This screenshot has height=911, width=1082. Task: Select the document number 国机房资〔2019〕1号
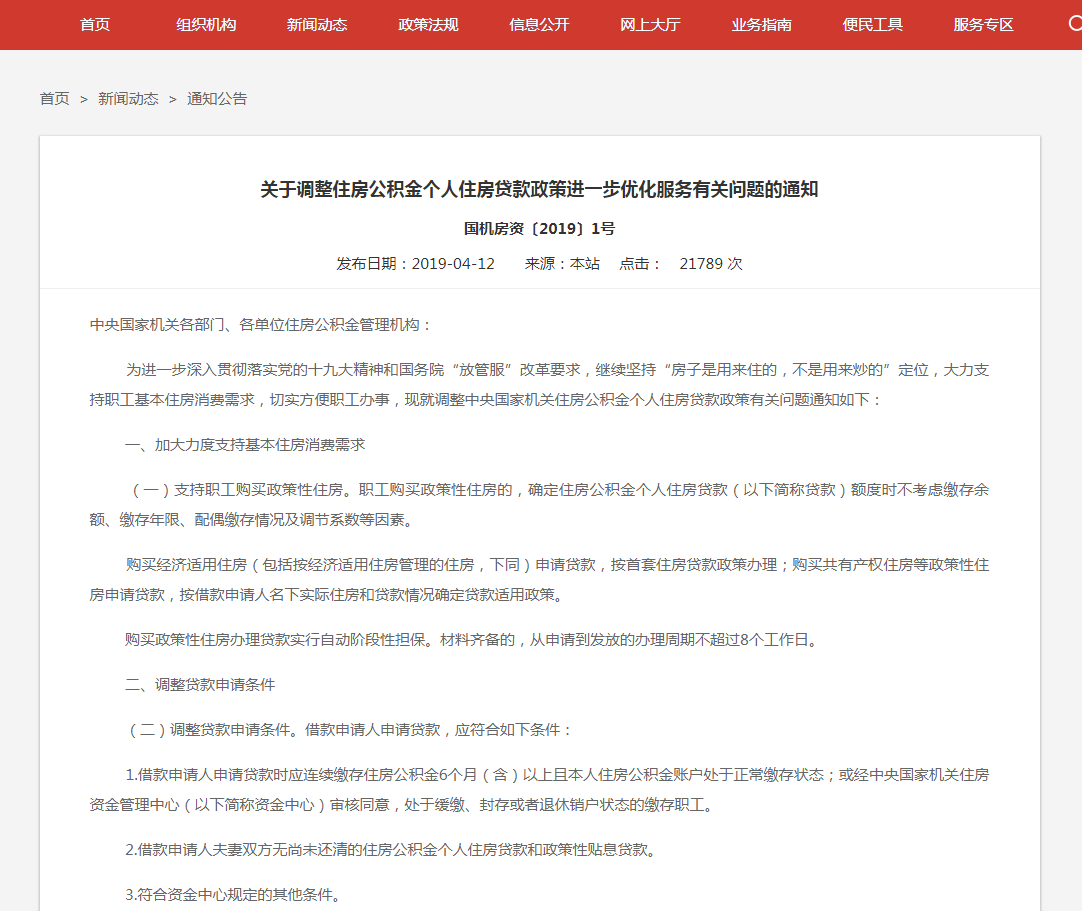point(540,228)
